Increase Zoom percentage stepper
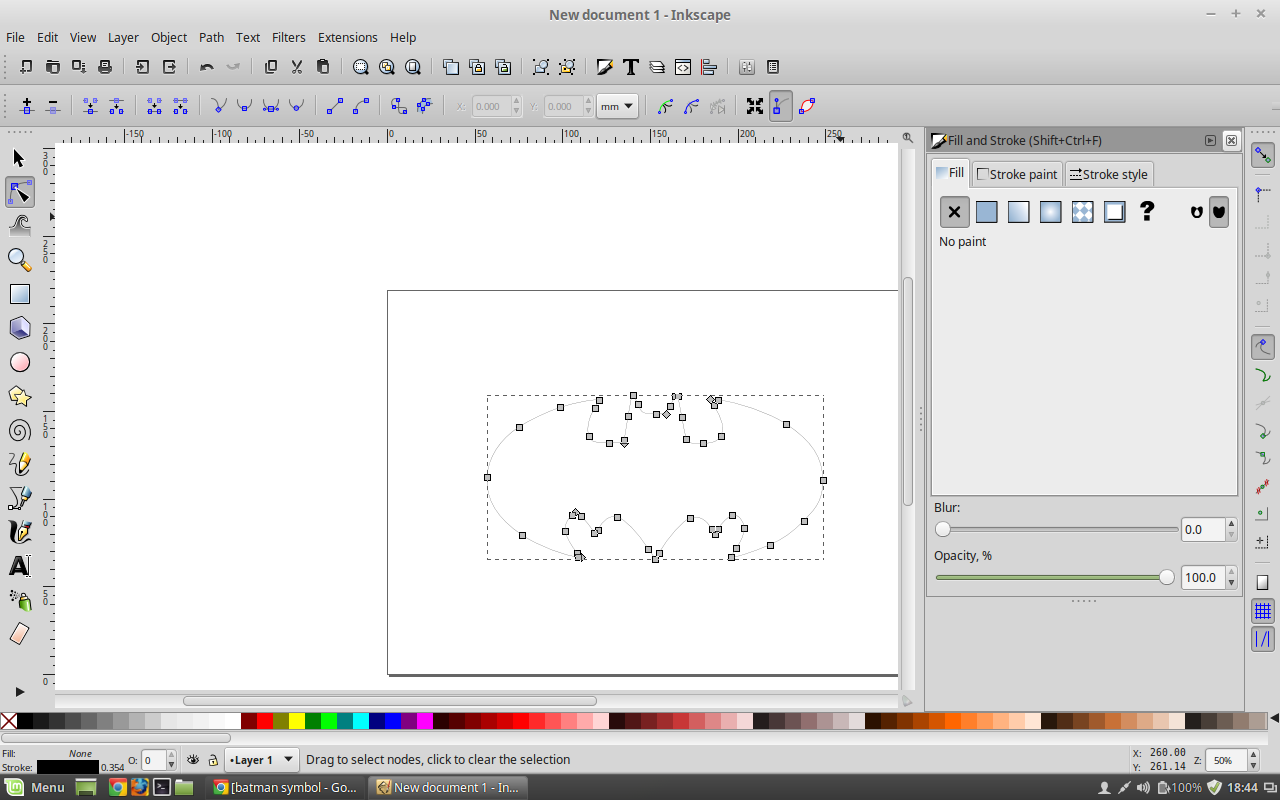The width and height of the screenshot is (1280, 800). click(1253, 755)
